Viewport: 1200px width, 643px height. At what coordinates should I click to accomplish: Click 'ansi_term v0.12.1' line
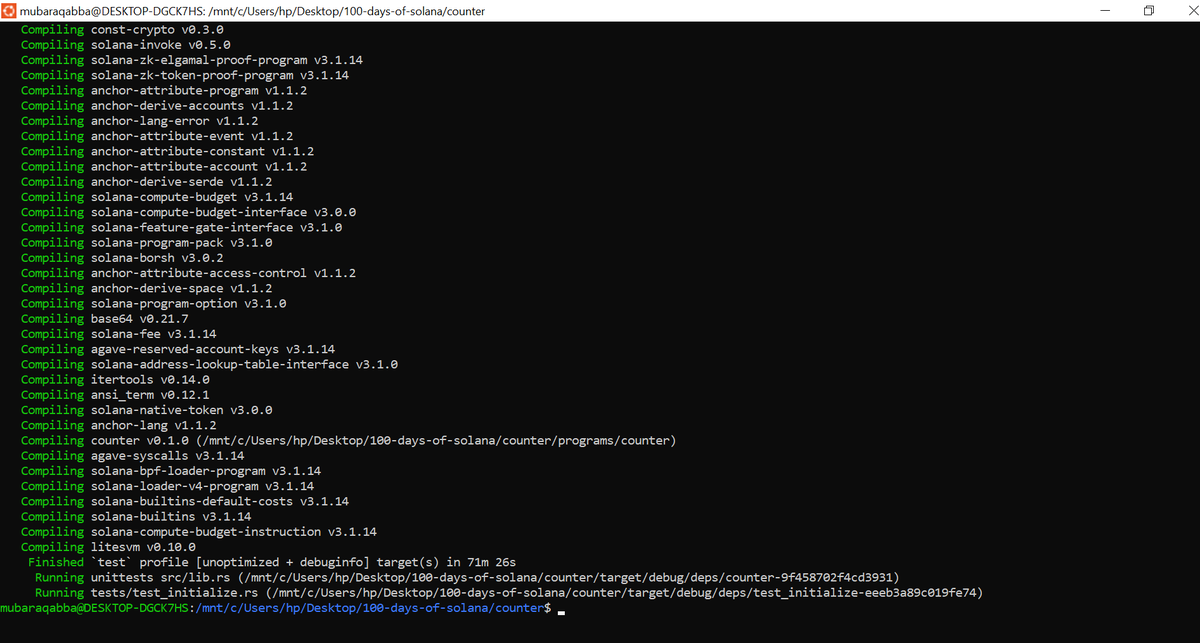115,395
